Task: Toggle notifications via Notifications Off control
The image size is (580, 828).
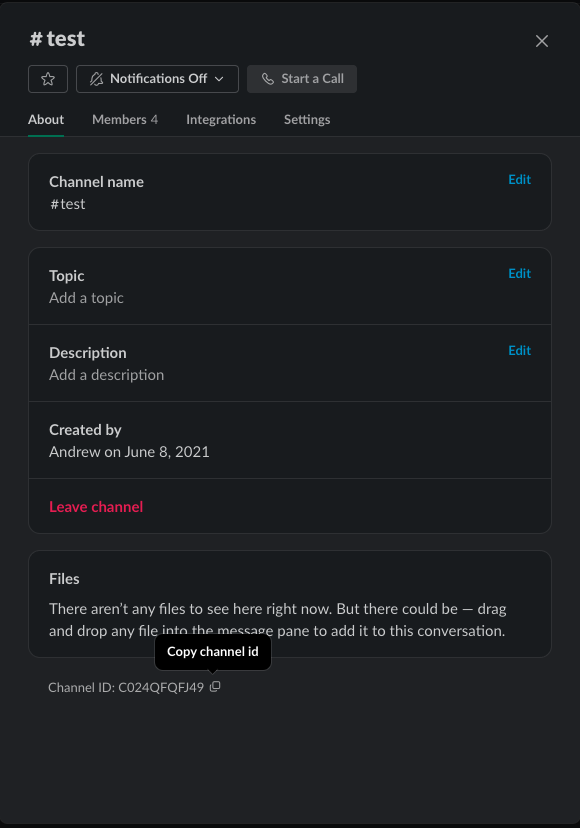Action: point(156,78)
